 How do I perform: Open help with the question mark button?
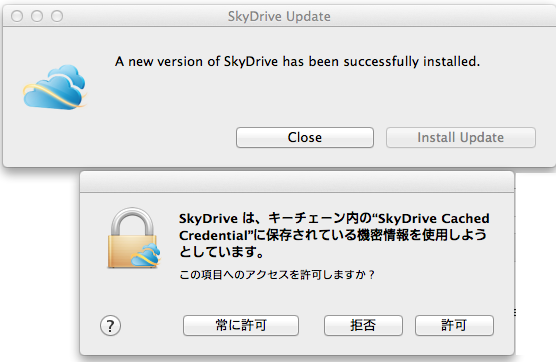click(110, 325)
